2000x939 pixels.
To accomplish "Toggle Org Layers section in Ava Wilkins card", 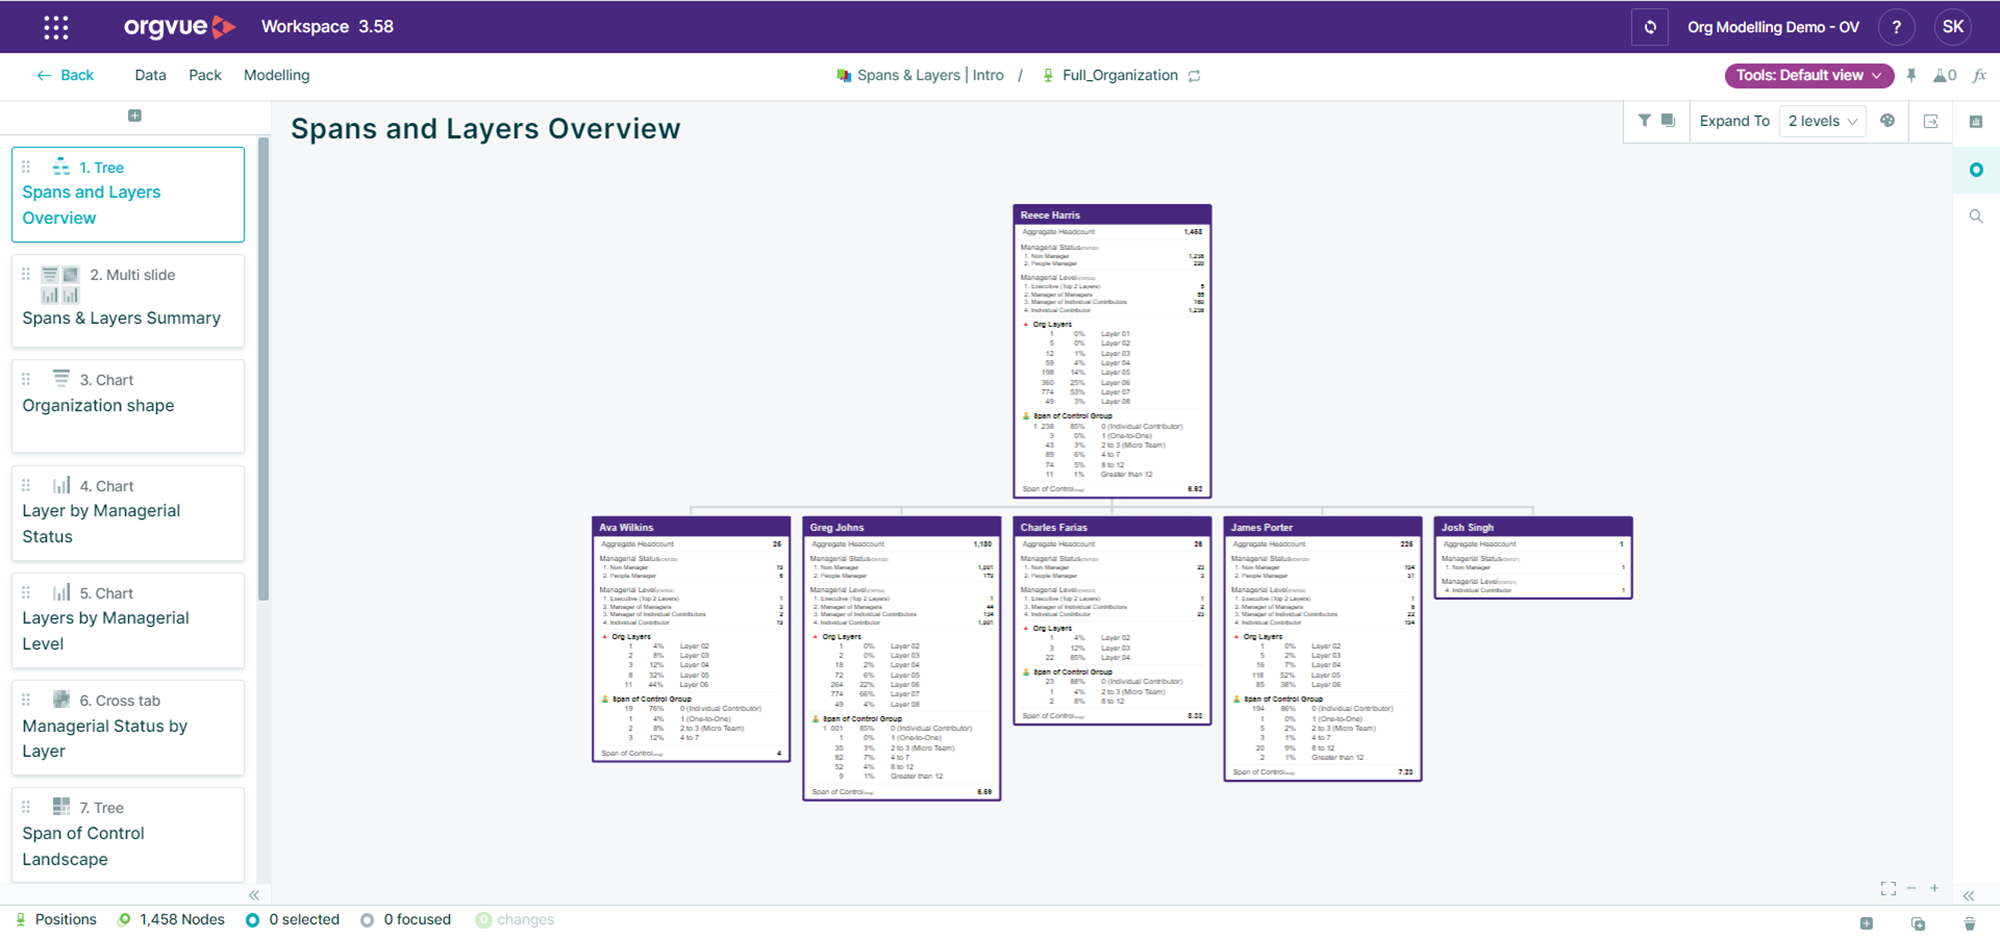I will (x=605, y=637).
